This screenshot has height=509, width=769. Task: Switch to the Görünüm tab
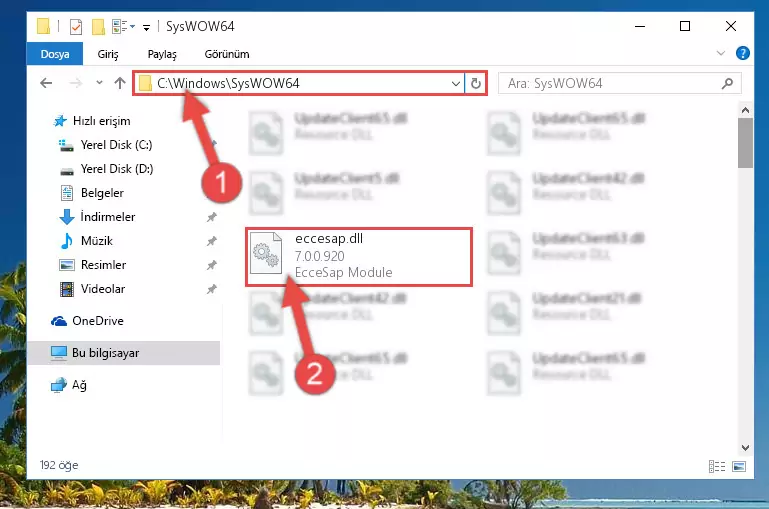pos(227,54)
